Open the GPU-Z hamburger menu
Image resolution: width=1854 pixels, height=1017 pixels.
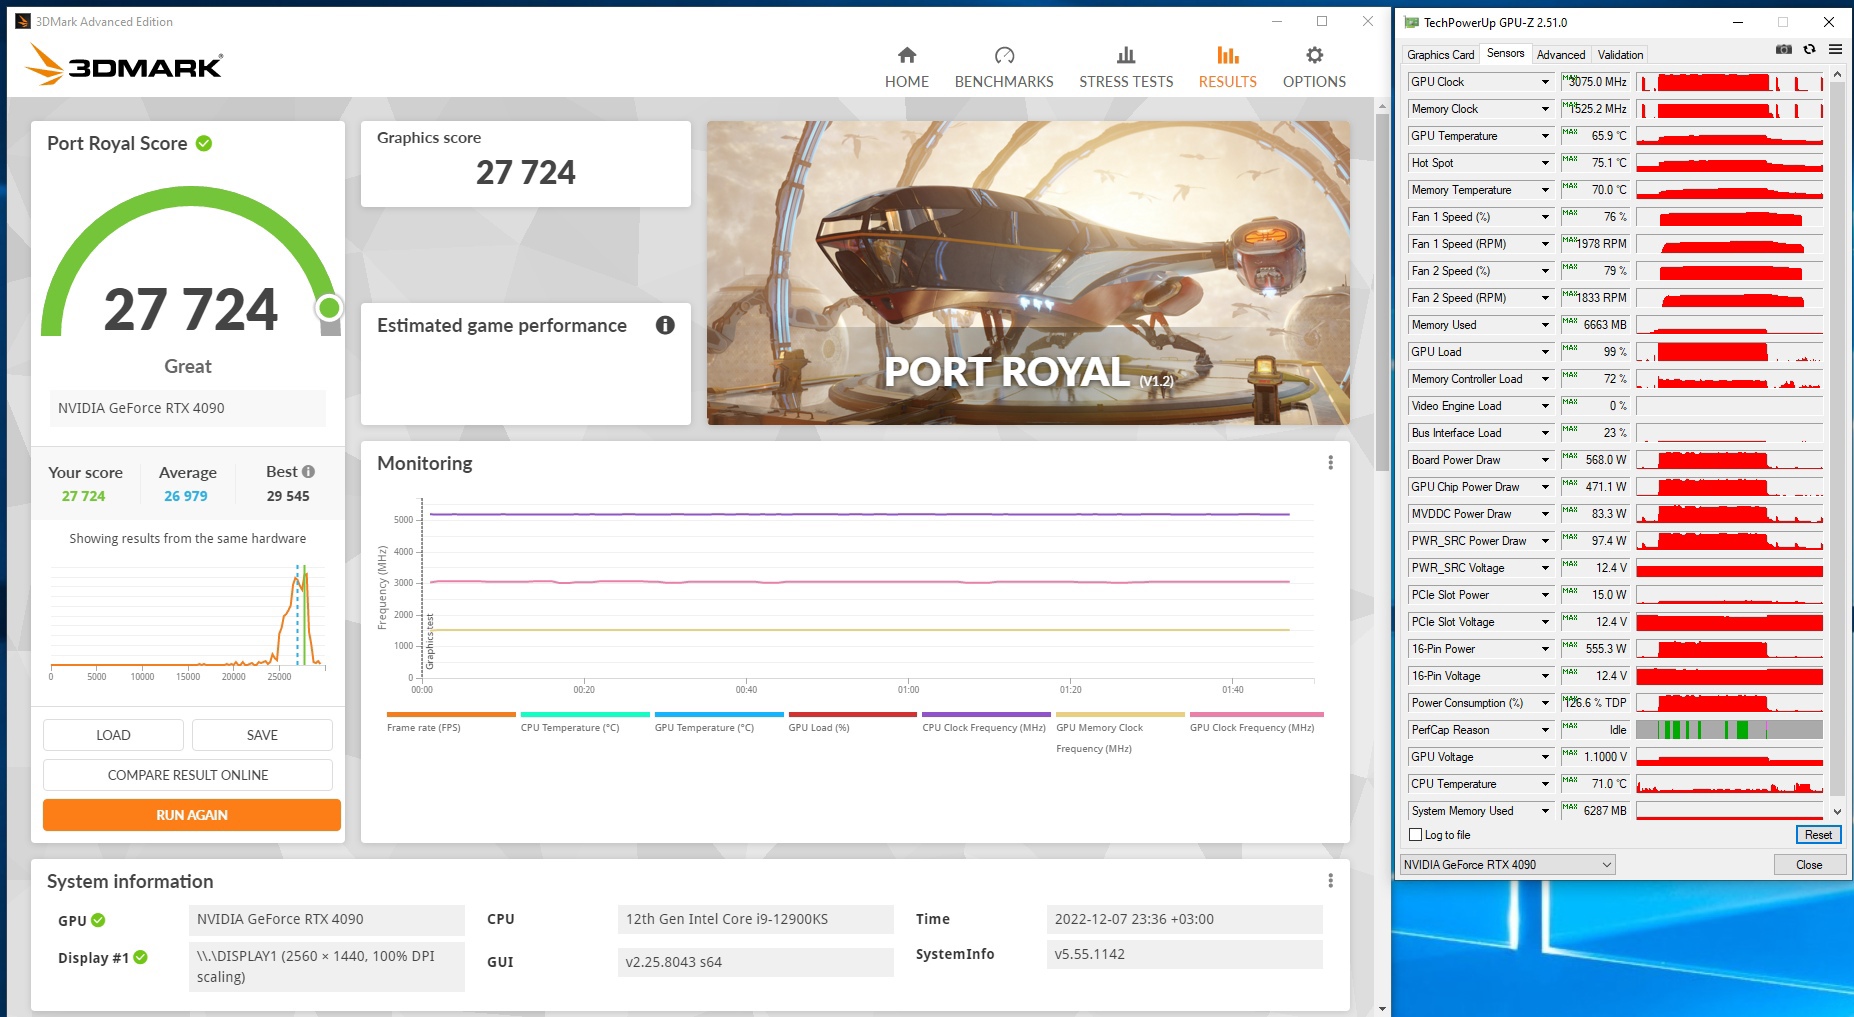click(1835, 49)
